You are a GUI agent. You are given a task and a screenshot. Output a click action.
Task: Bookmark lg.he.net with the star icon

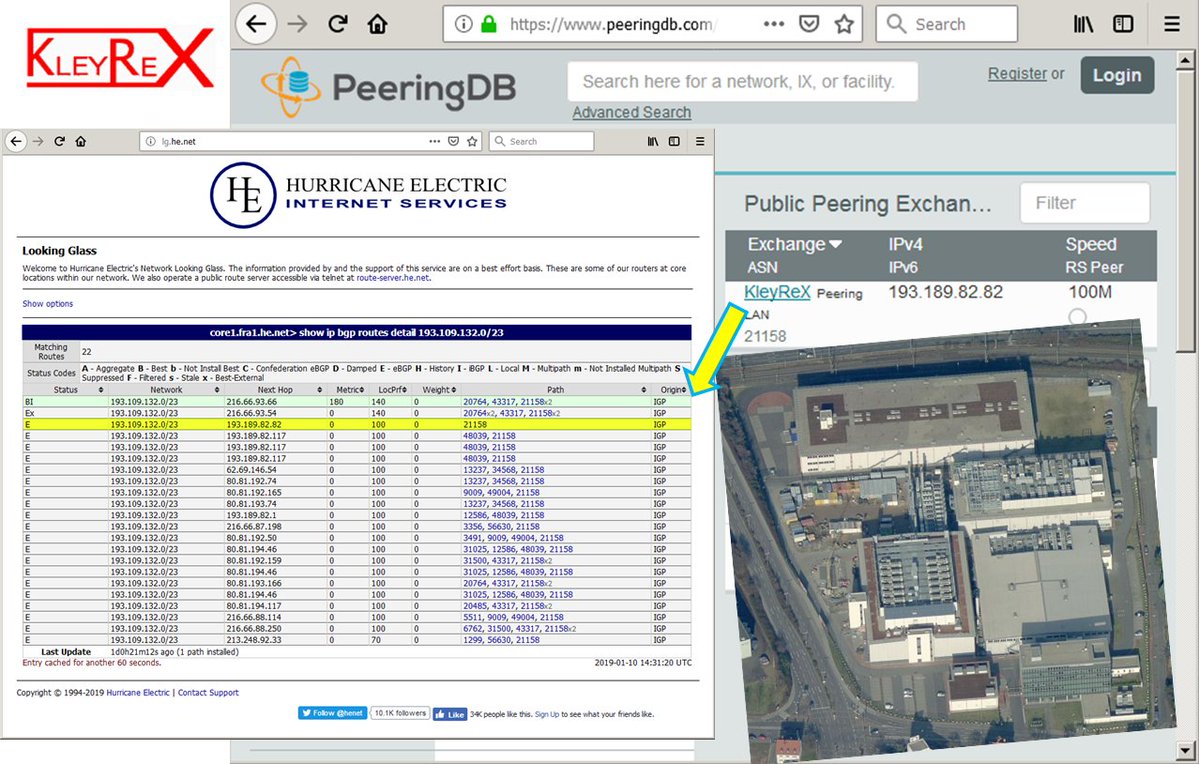[x=472, y=141]
